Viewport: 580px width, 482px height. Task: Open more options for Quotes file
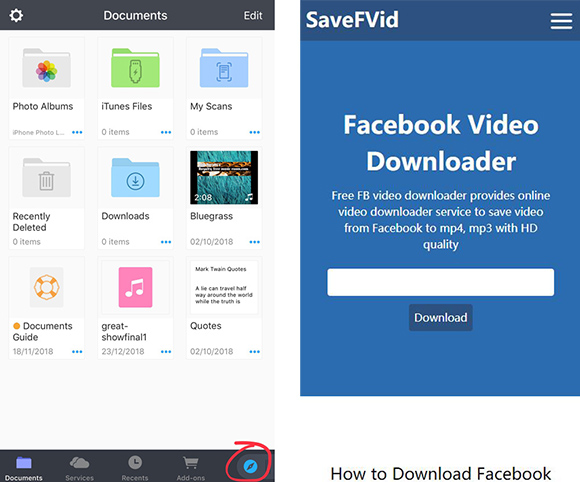(254, 352)
